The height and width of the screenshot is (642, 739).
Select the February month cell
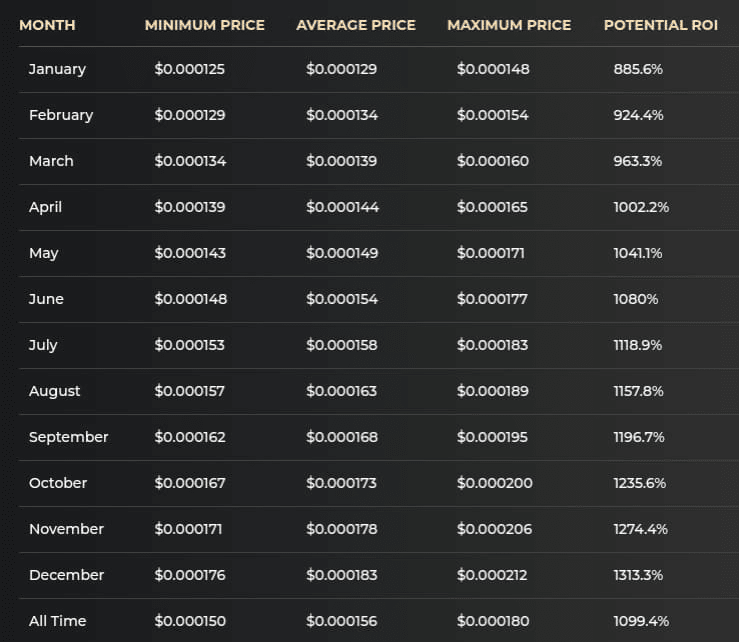pyautogui.click(x=61, y=115)
